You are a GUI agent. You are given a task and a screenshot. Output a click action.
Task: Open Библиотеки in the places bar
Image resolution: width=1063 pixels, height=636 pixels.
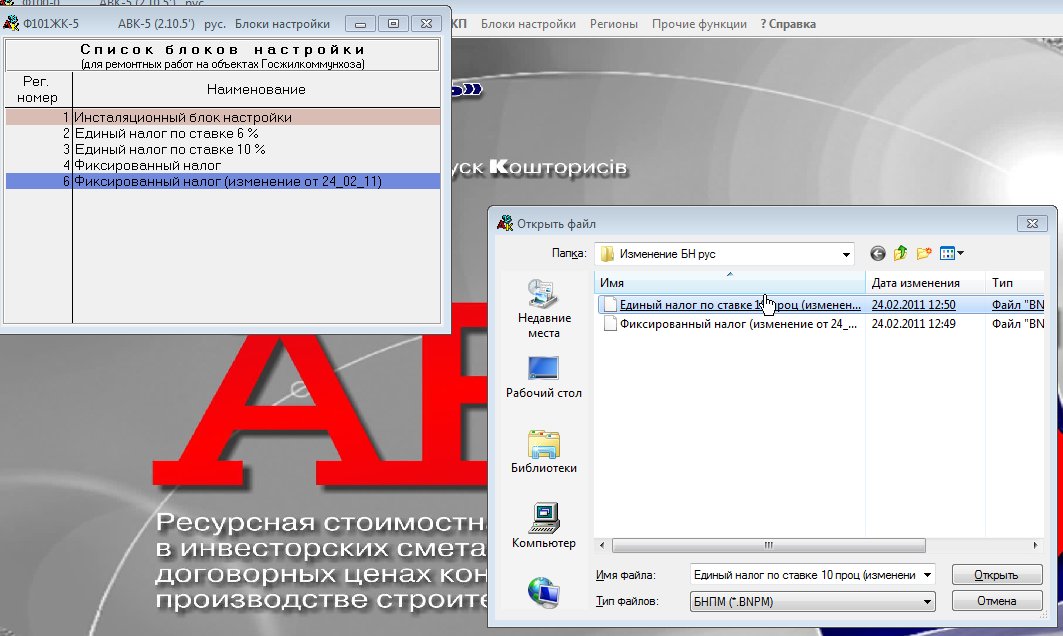544,452
